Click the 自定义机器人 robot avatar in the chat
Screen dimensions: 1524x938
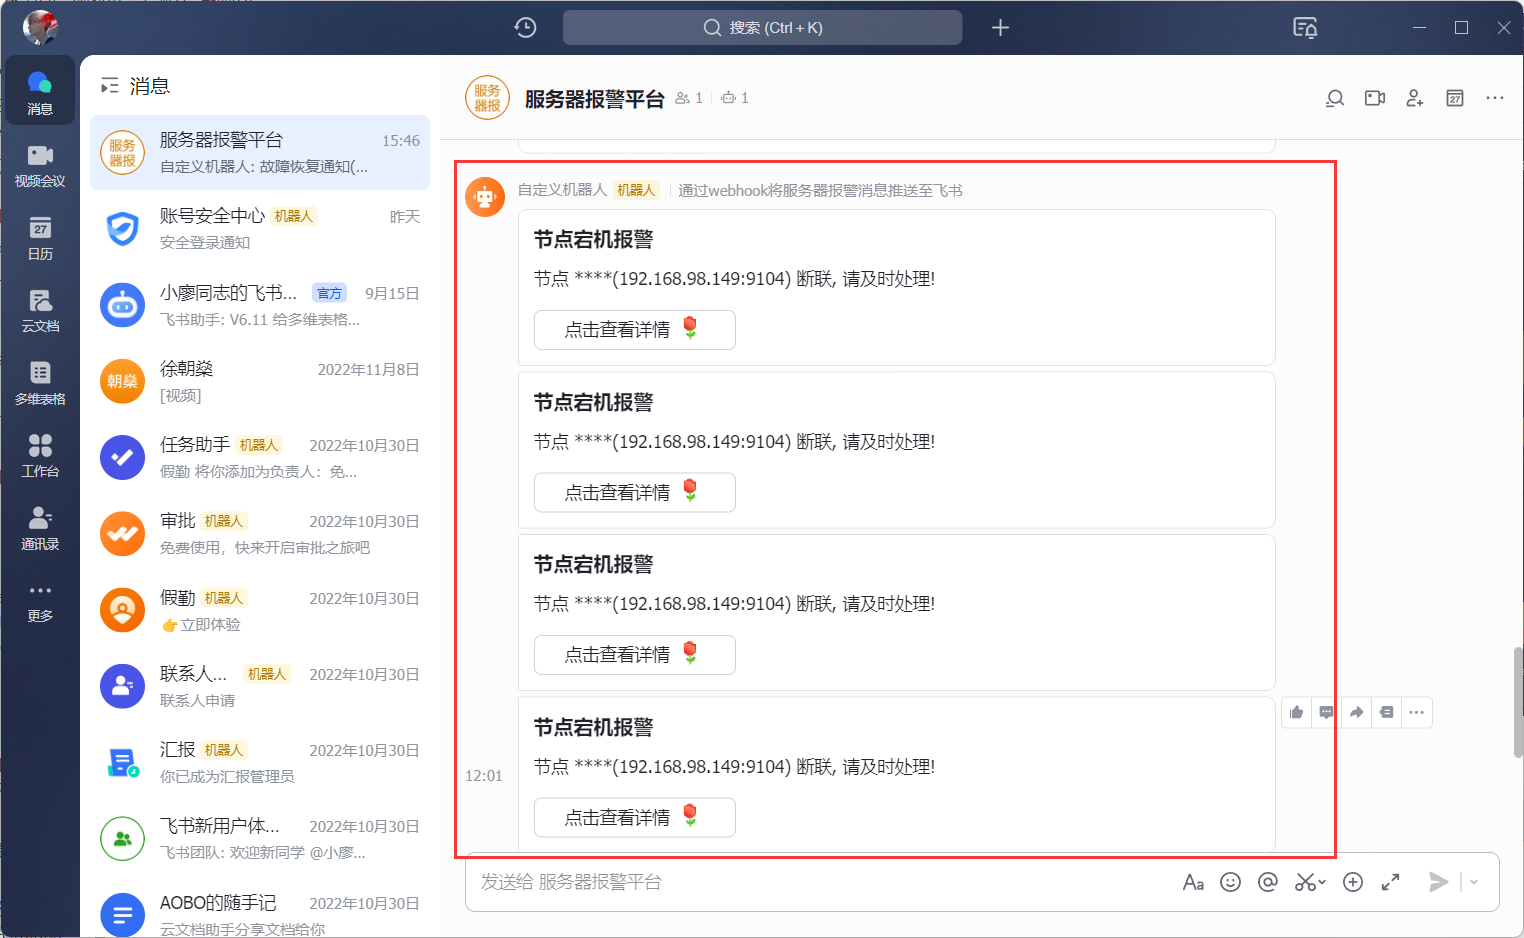click(x=485, y=197)
